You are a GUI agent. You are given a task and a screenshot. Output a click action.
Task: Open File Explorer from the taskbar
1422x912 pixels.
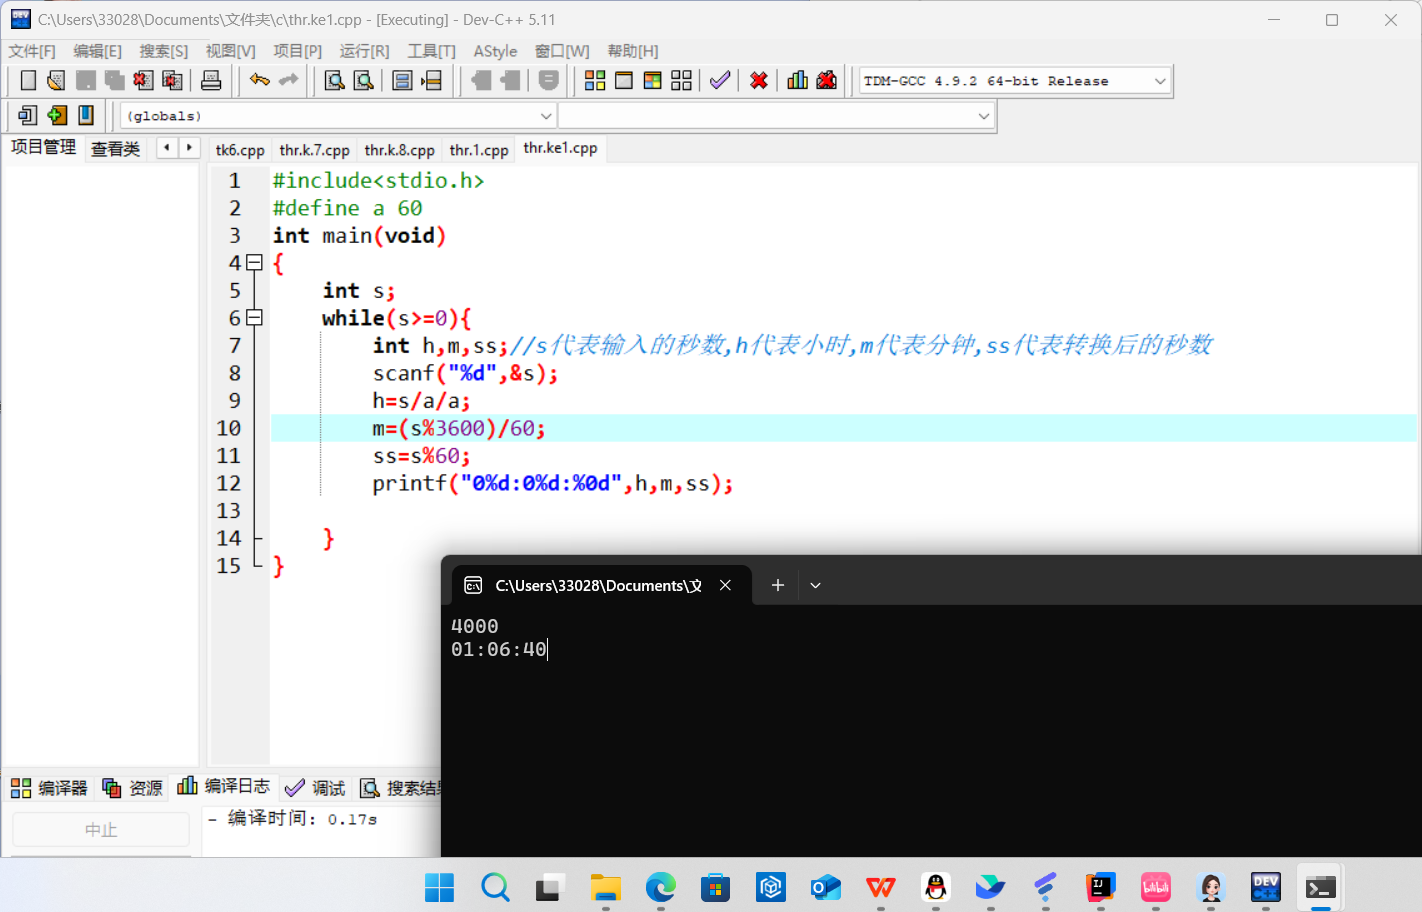coord(605,887)
